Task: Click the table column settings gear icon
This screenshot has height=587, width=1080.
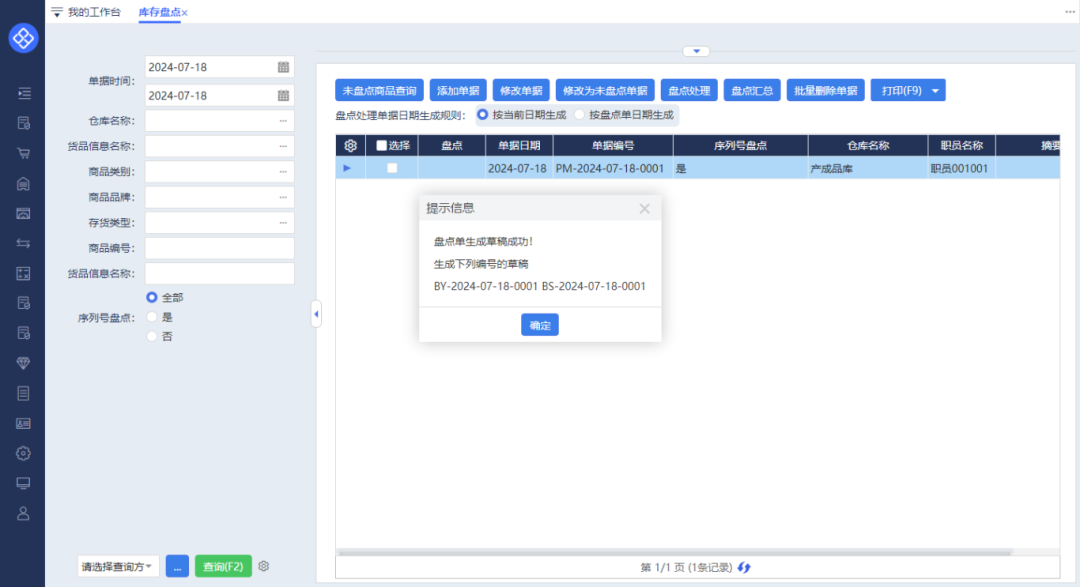Action: click(350, 145)
